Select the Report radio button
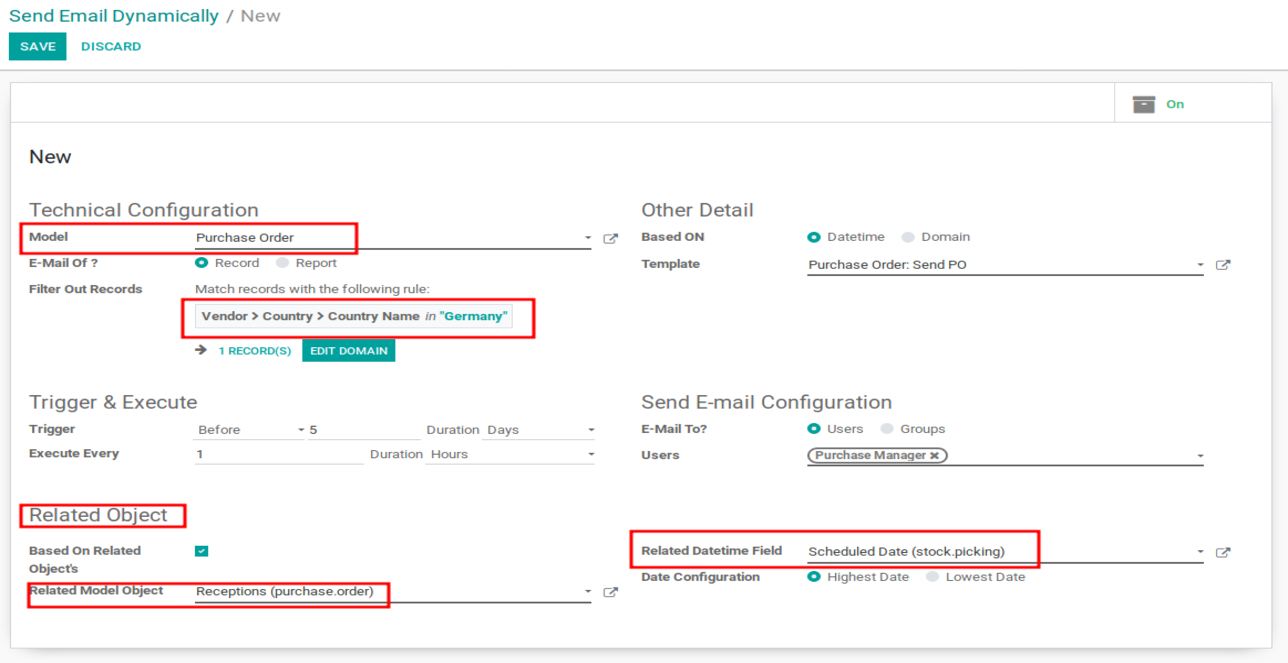Screen dimensions: 1288x663 283,263
